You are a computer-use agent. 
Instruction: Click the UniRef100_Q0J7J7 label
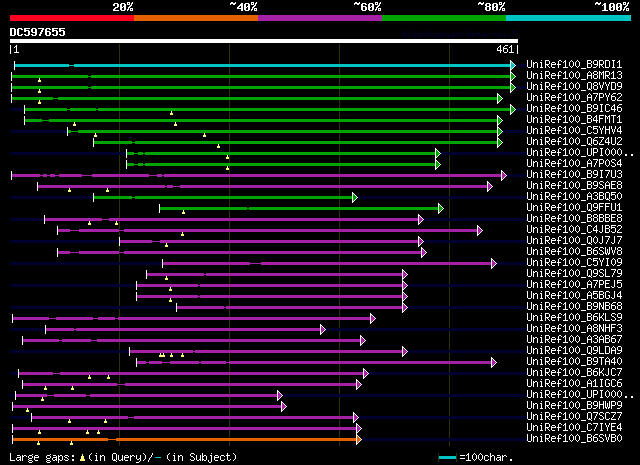point(574,240)
